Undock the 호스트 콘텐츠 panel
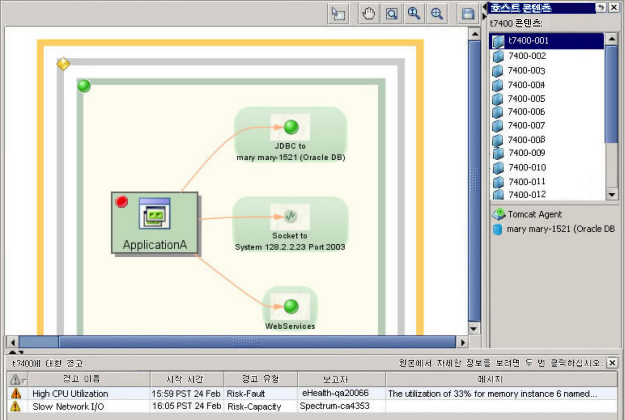The width and height of the screenshot is (625, 420). [x=601, y=7]
